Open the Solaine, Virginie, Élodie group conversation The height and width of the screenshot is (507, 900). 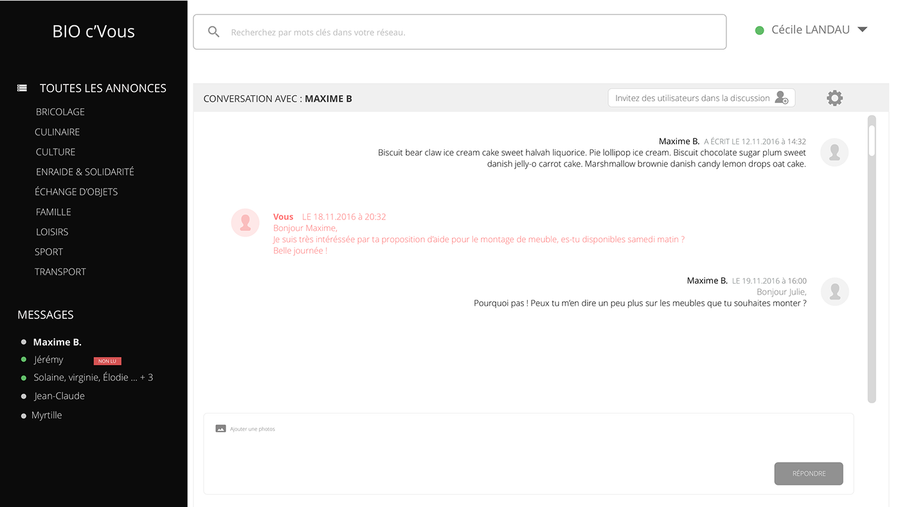coord(92,377)
